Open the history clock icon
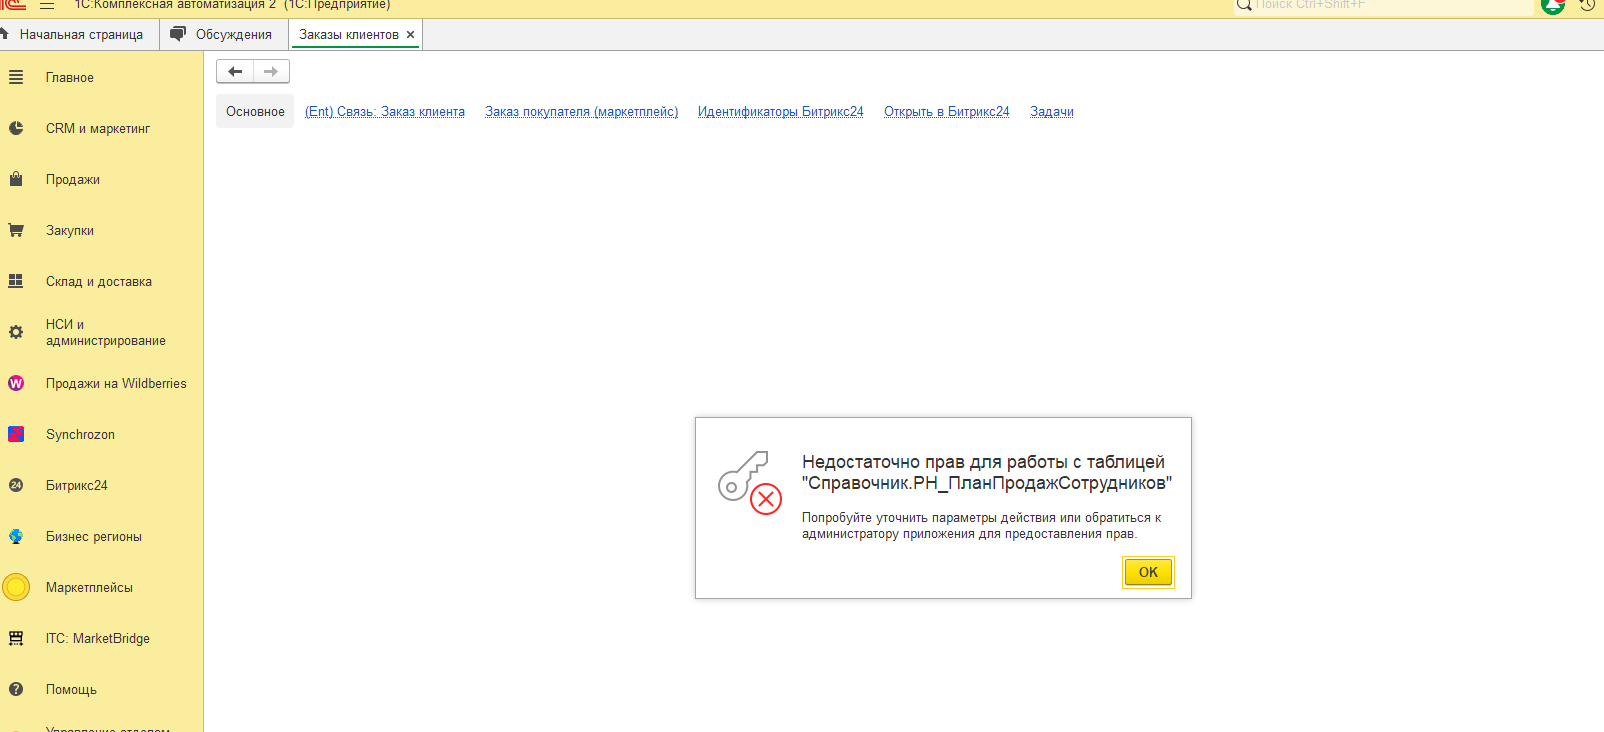Screen dimensions: 1604x732 pos(1587,5)
